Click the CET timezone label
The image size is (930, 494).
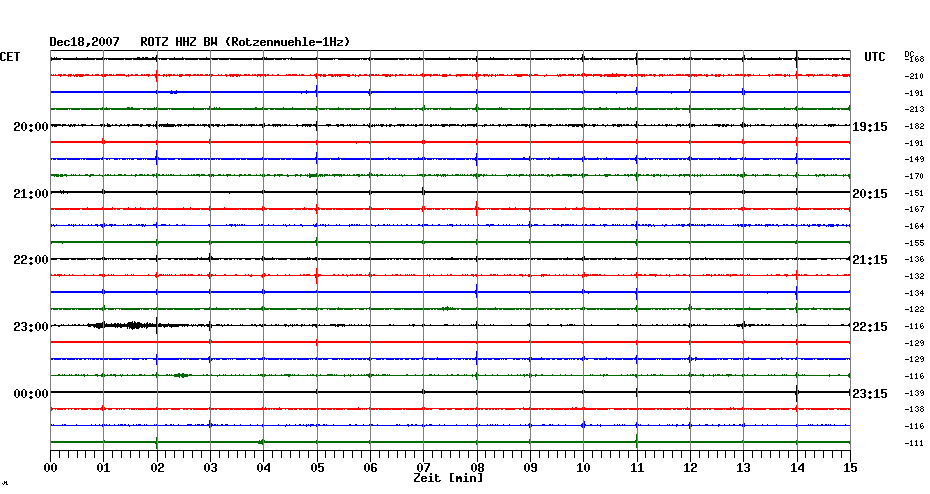[x=10, y=57]
